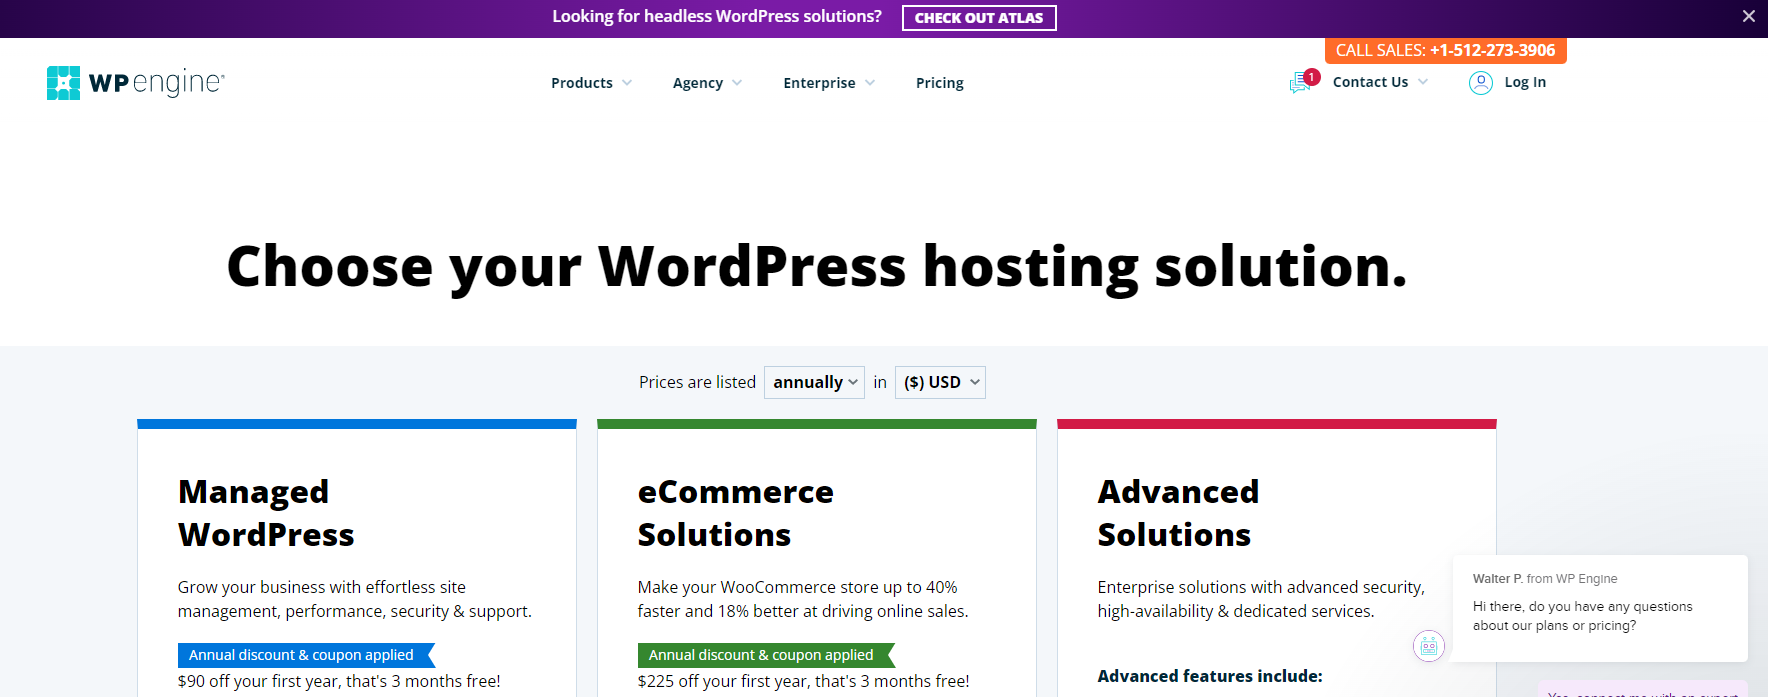Call sales at +1-512-273-3906

pos(1445,50)
